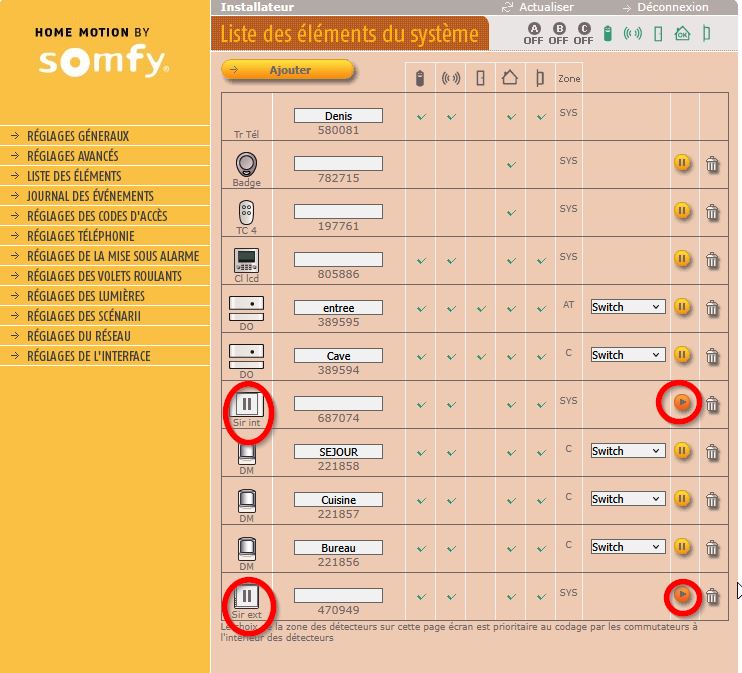Delete the Bureau detector with trash icon
The image size is (742, 673).
tap(712, 547)
